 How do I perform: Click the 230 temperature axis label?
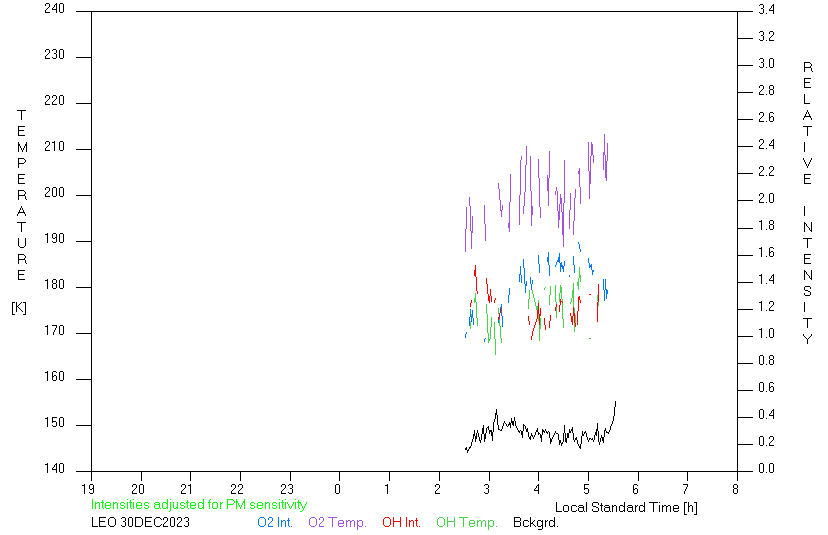pos(54,54)
